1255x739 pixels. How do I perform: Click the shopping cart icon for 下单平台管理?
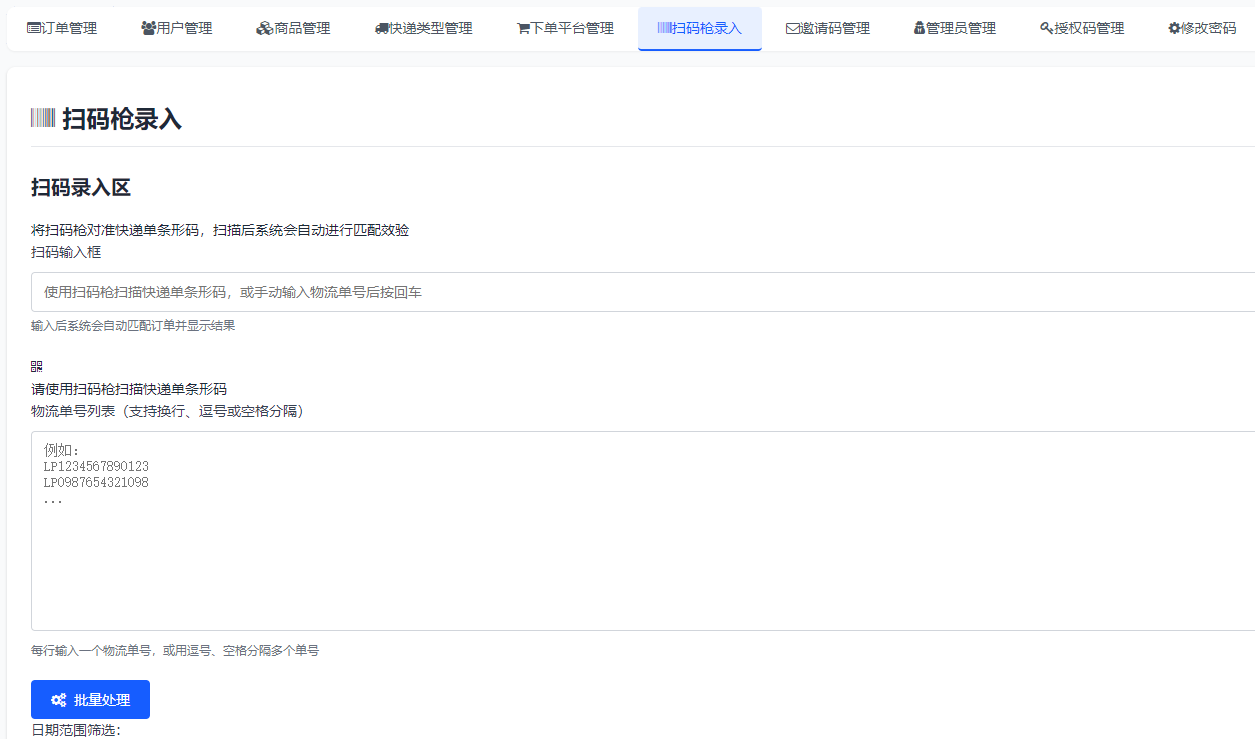click(x=522, y=28)
